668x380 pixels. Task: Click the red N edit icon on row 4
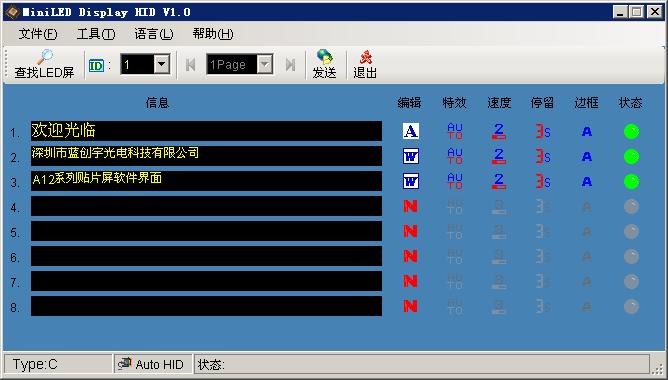tap(410, 207)
